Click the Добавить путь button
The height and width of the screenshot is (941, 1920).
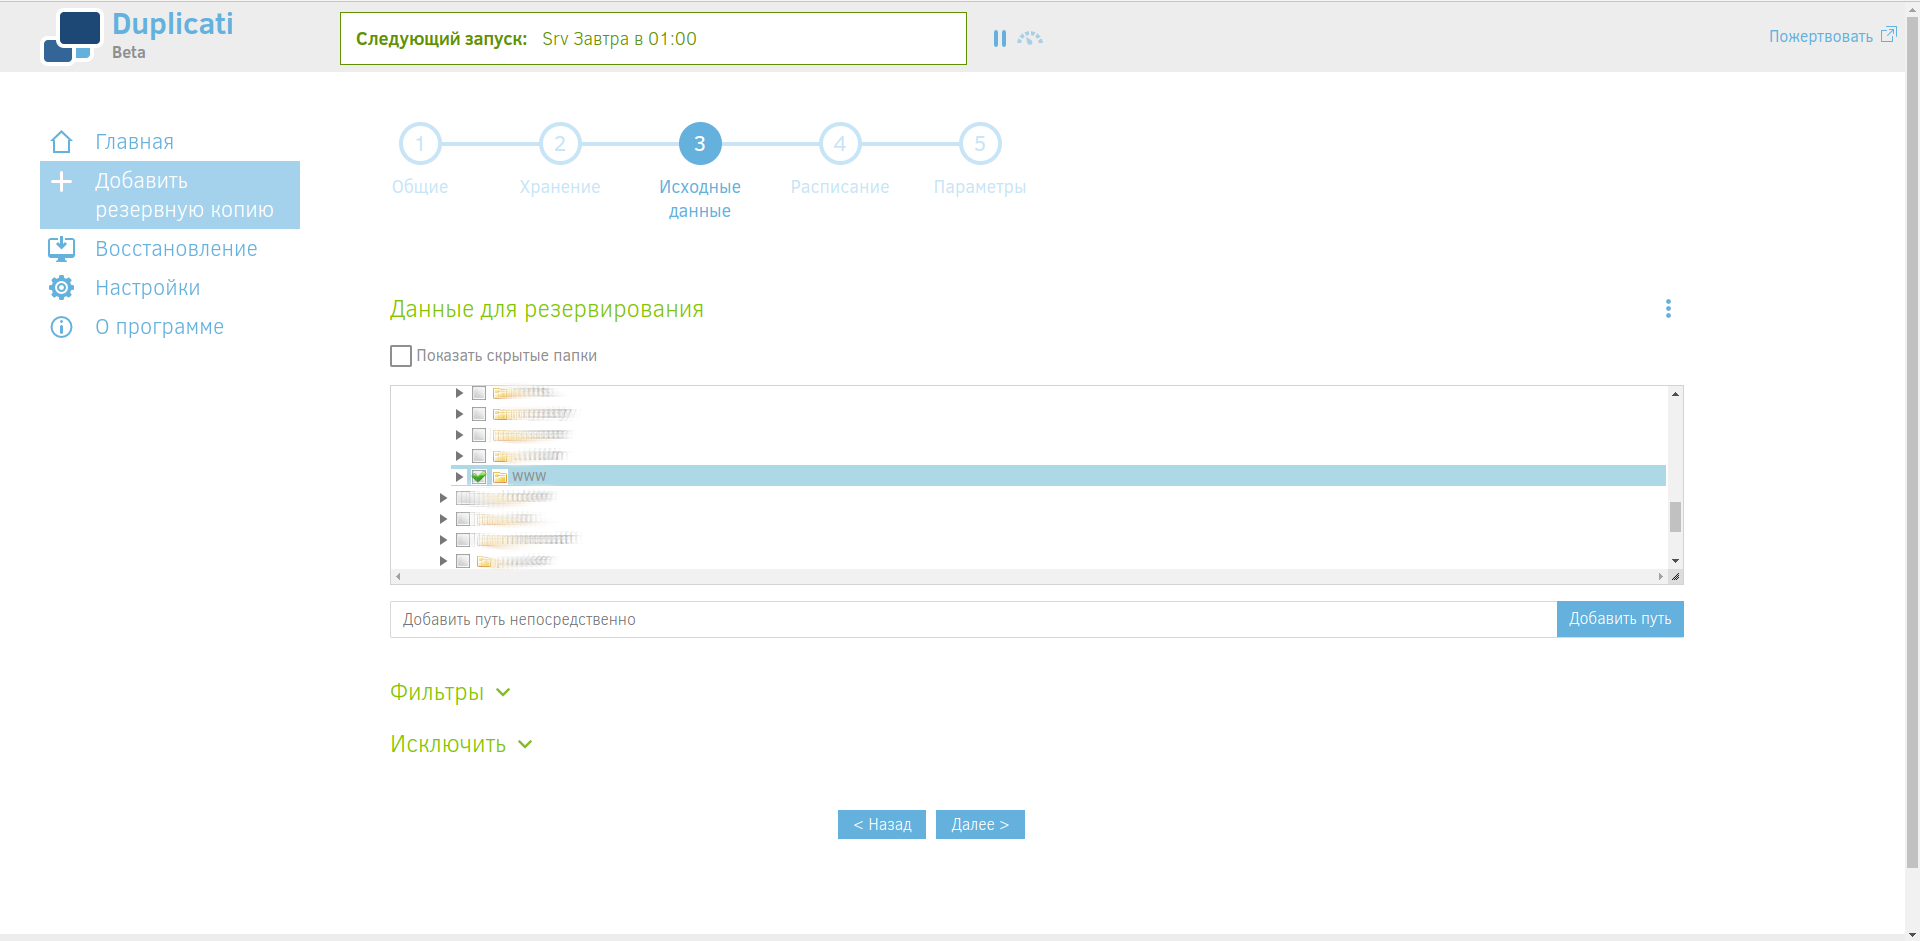(1620, 619)
